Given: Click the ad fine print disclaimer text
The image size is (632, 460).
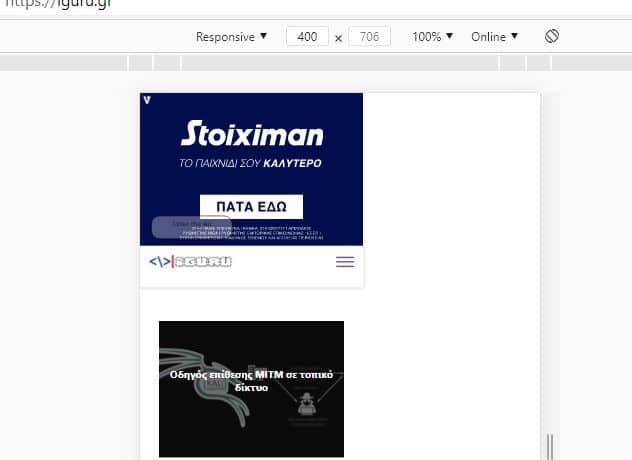Looking at the screenshot, I should click(252, 233).
